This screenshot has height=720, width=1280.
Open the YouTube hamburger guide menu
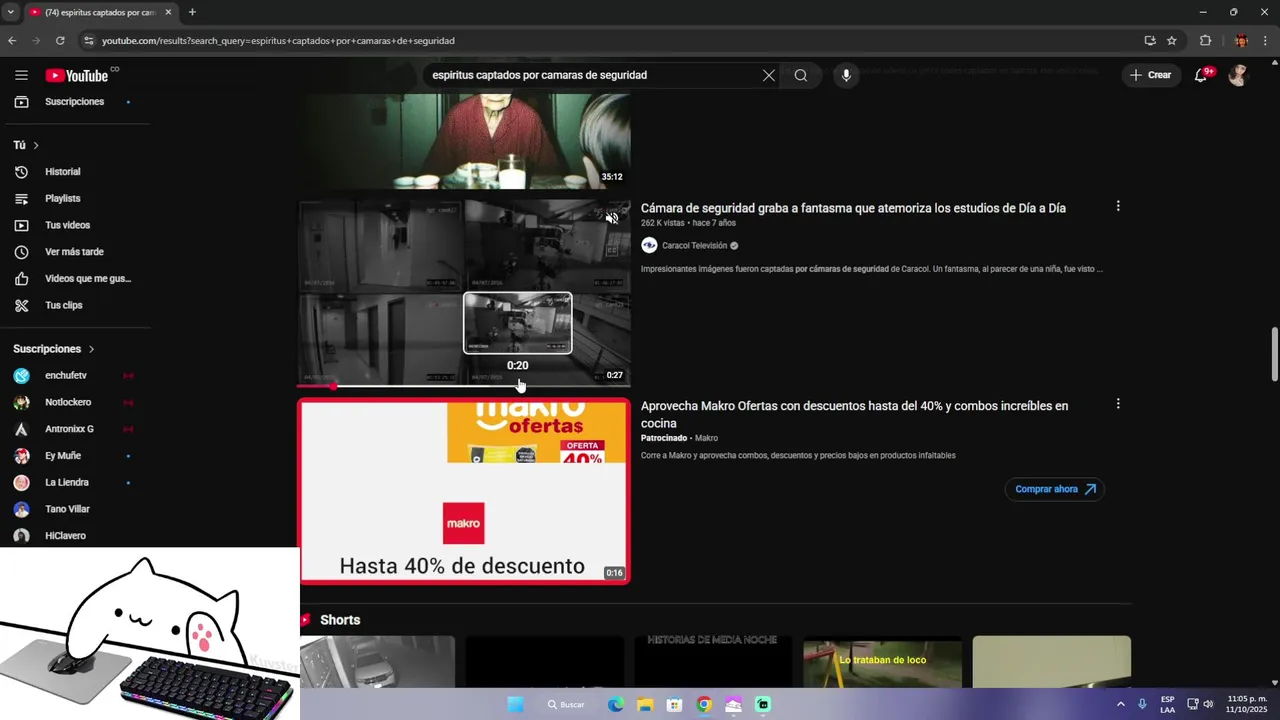point(21,75)
